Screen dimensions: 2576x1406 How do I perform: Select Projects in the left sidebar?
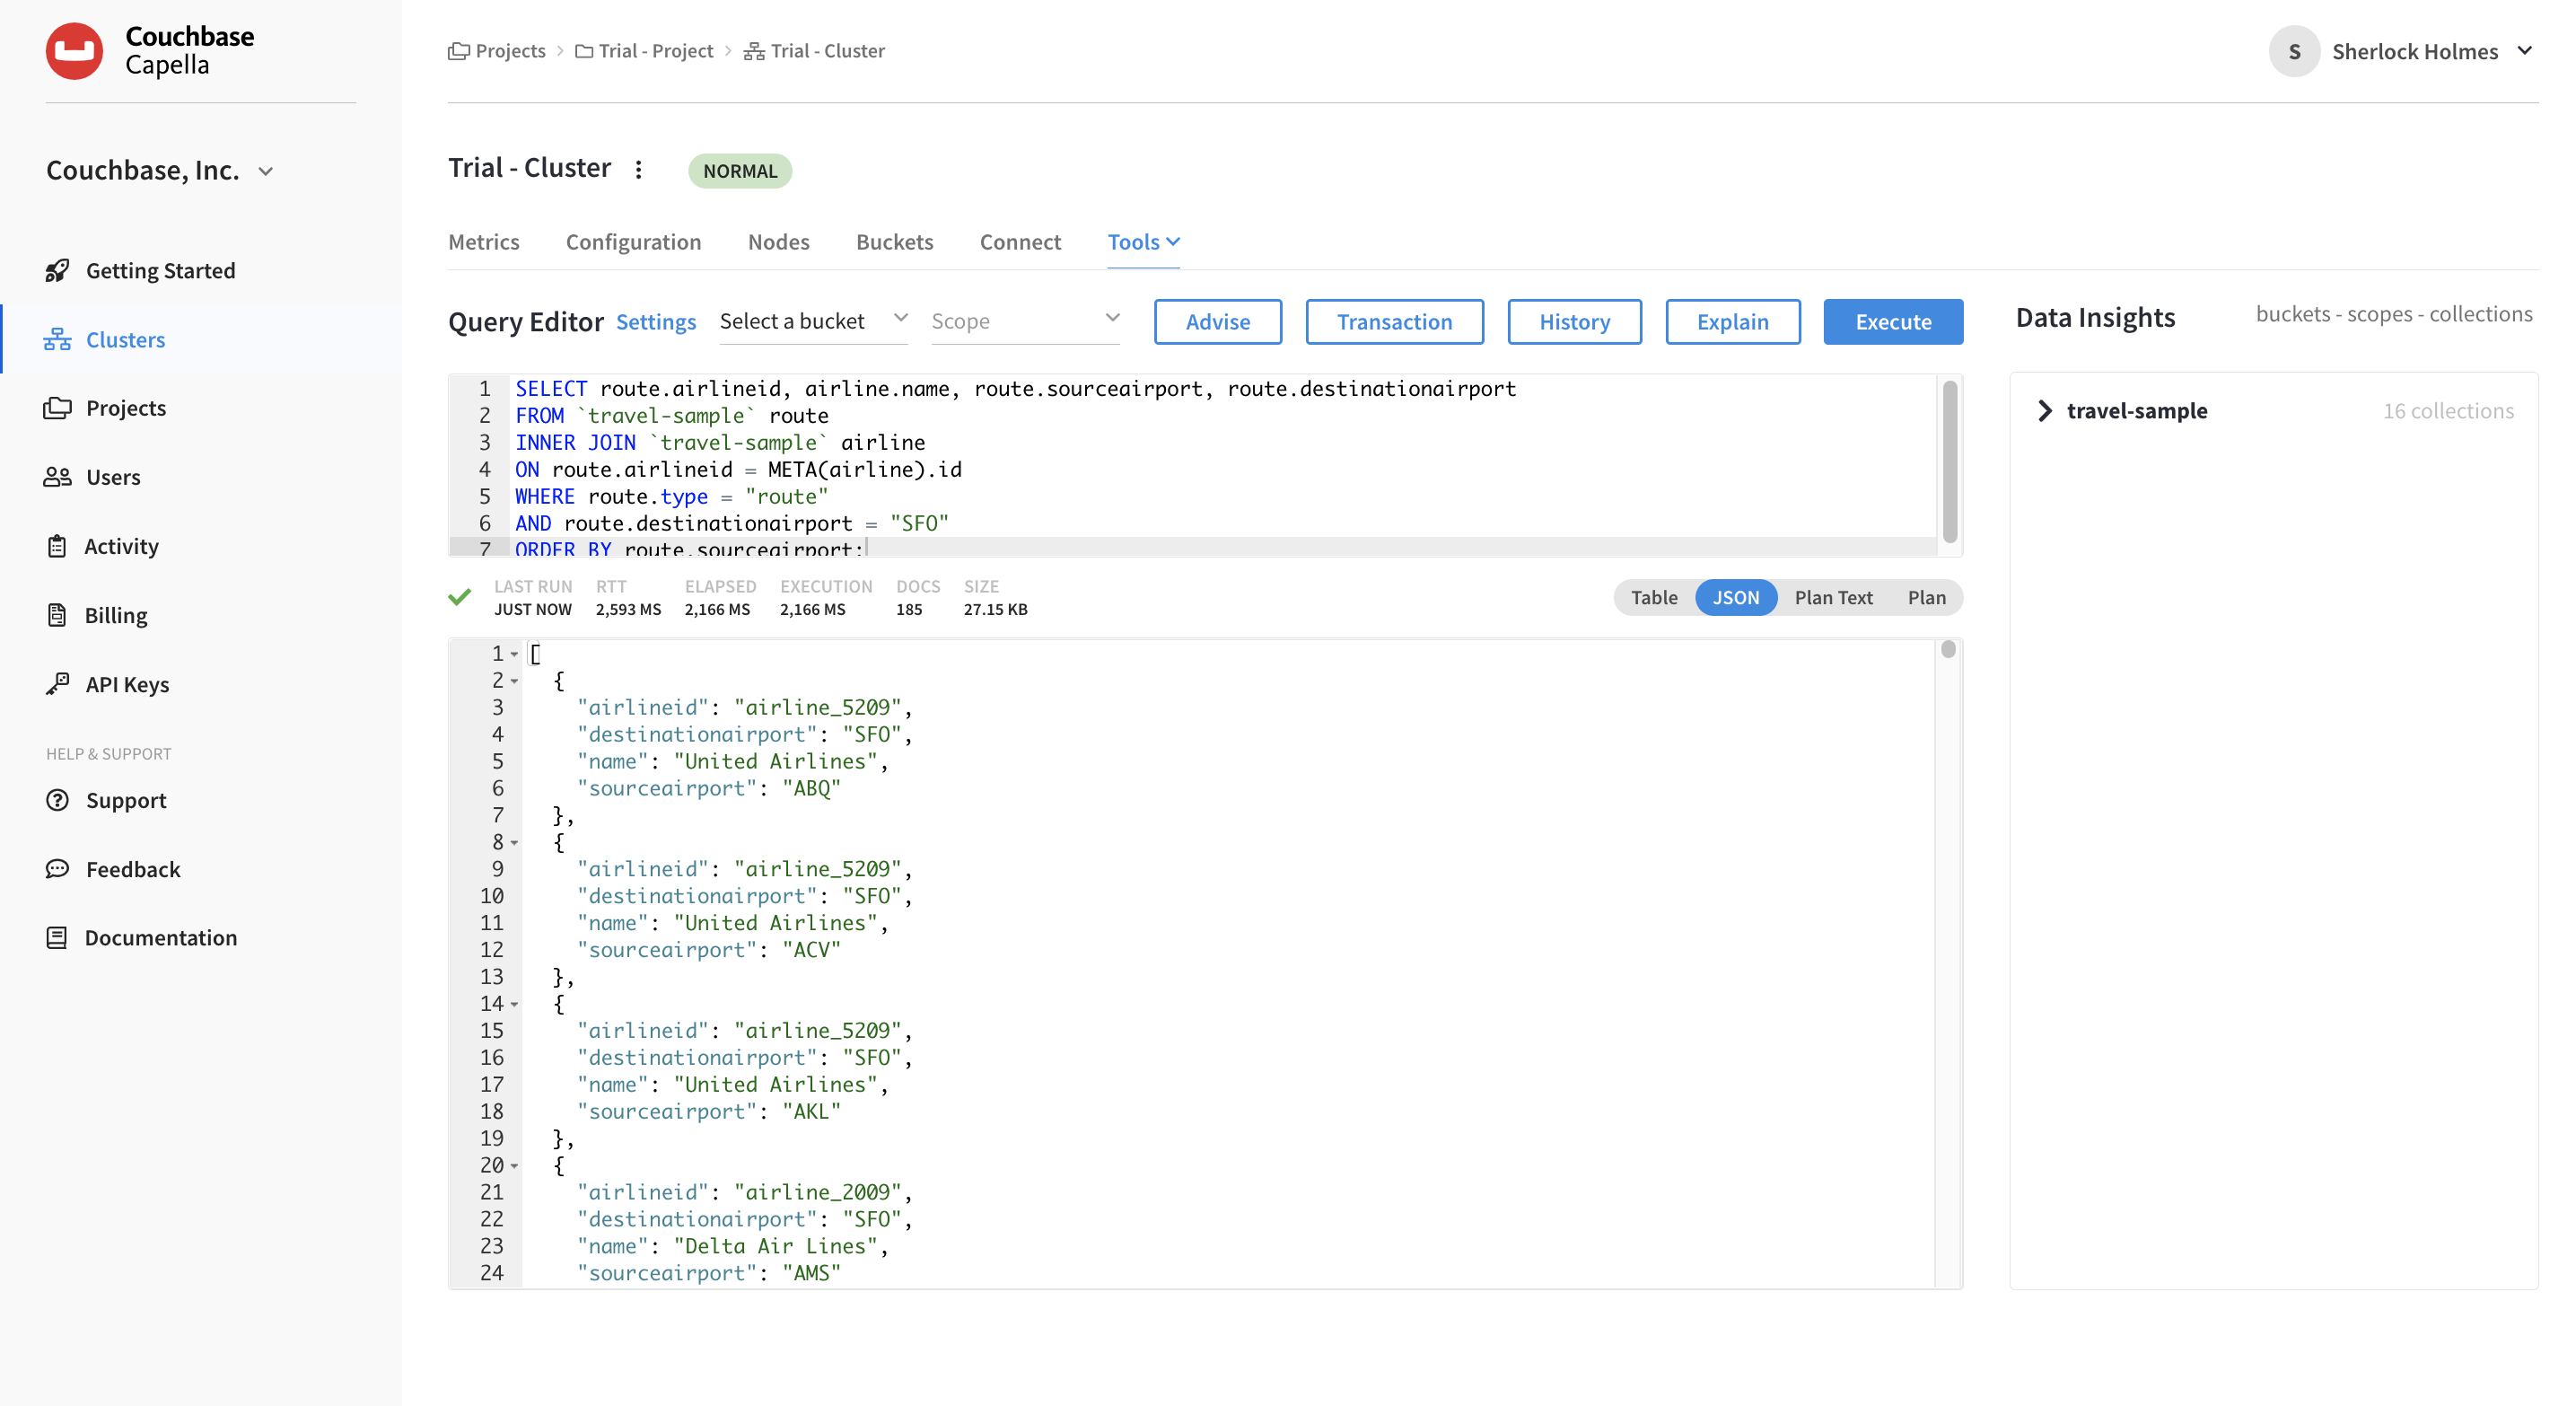125,407
